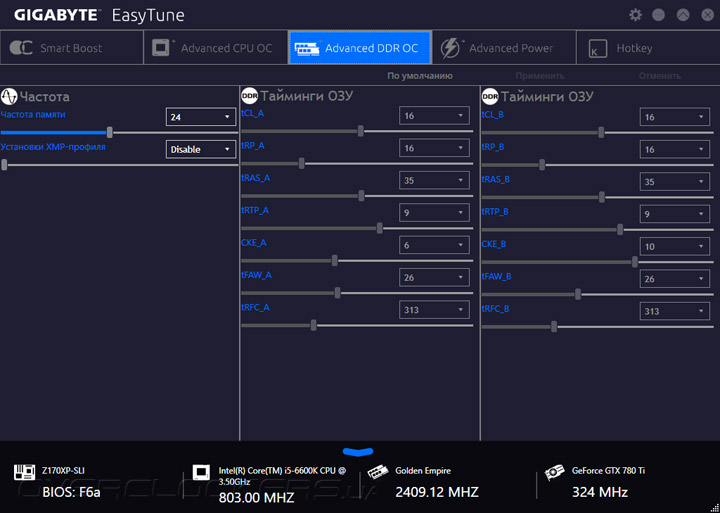Viewport: 720px width, 513px height.
Task: Open the settings gear icon
Action: (635, 15)
